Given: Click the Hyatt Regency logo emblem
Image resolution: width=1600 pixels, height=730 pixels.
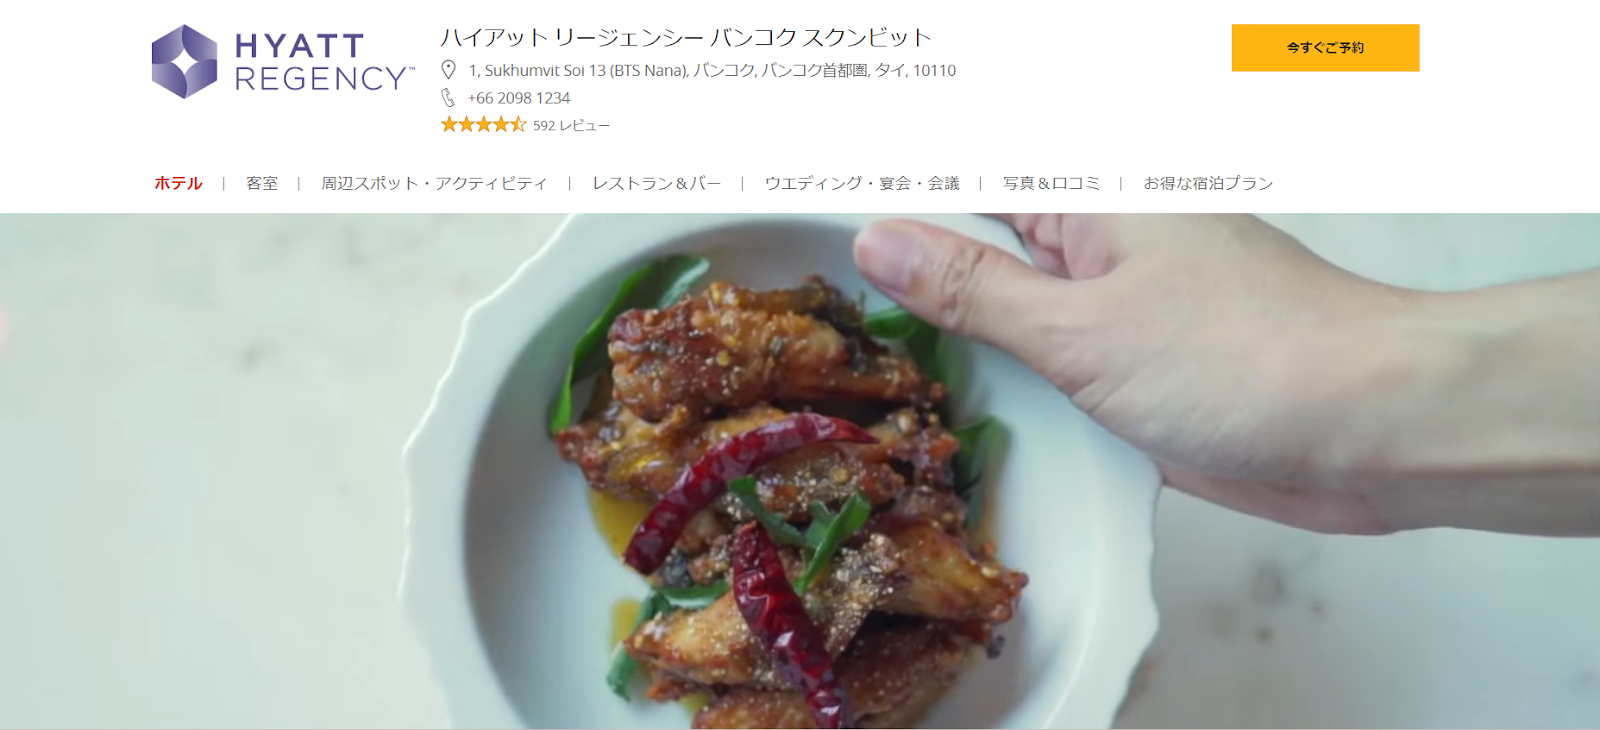Looking at the screenshot, I should [184, 62].
